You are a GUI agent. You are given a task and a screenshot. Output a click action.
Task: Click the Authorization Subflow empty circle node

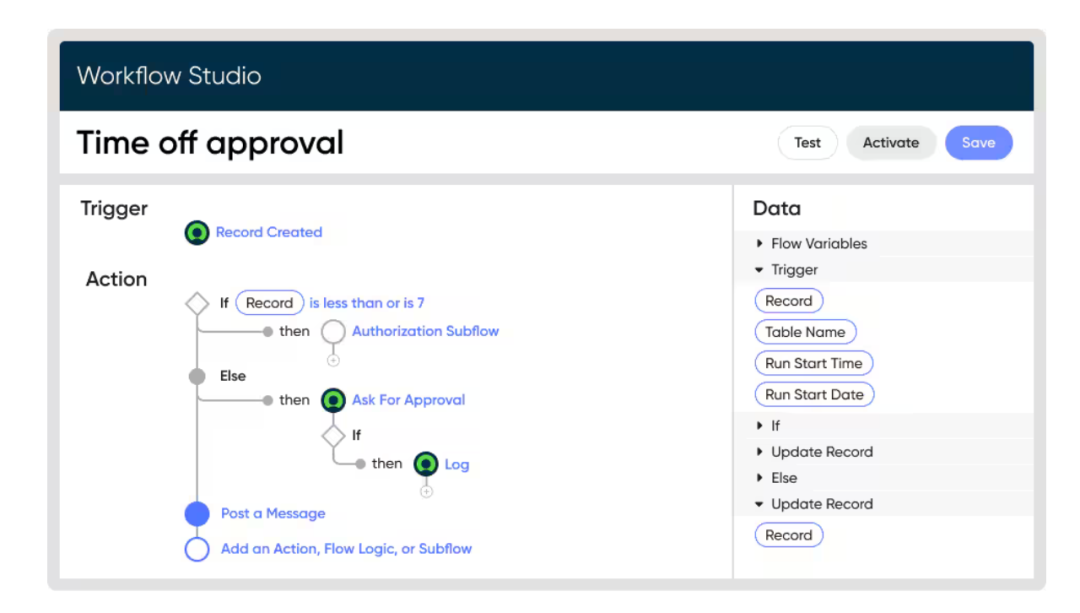pyautogui.click(x=333, y=332)
